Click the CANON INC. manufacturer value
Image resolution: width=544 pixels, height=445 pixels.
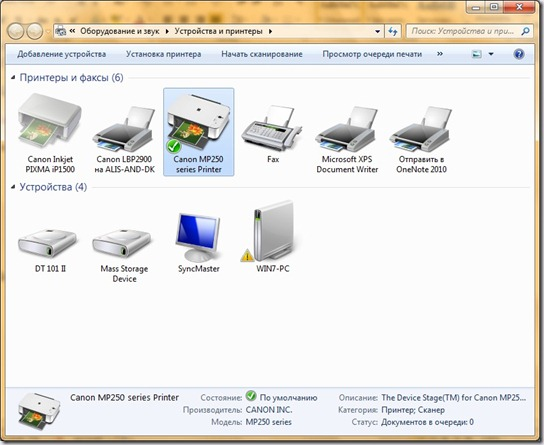point(269,410)
